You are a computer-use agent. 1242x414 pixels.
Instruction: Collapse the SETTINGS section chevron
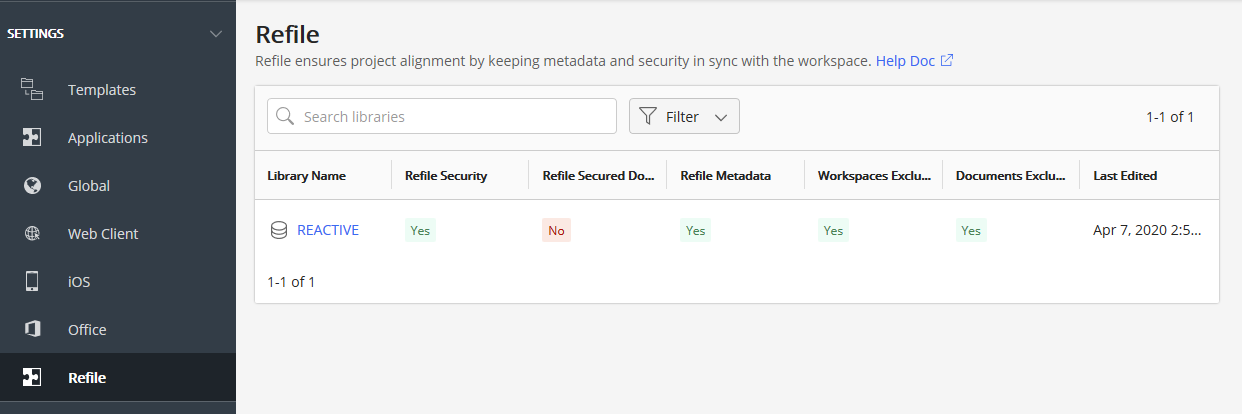pos(215,34)
